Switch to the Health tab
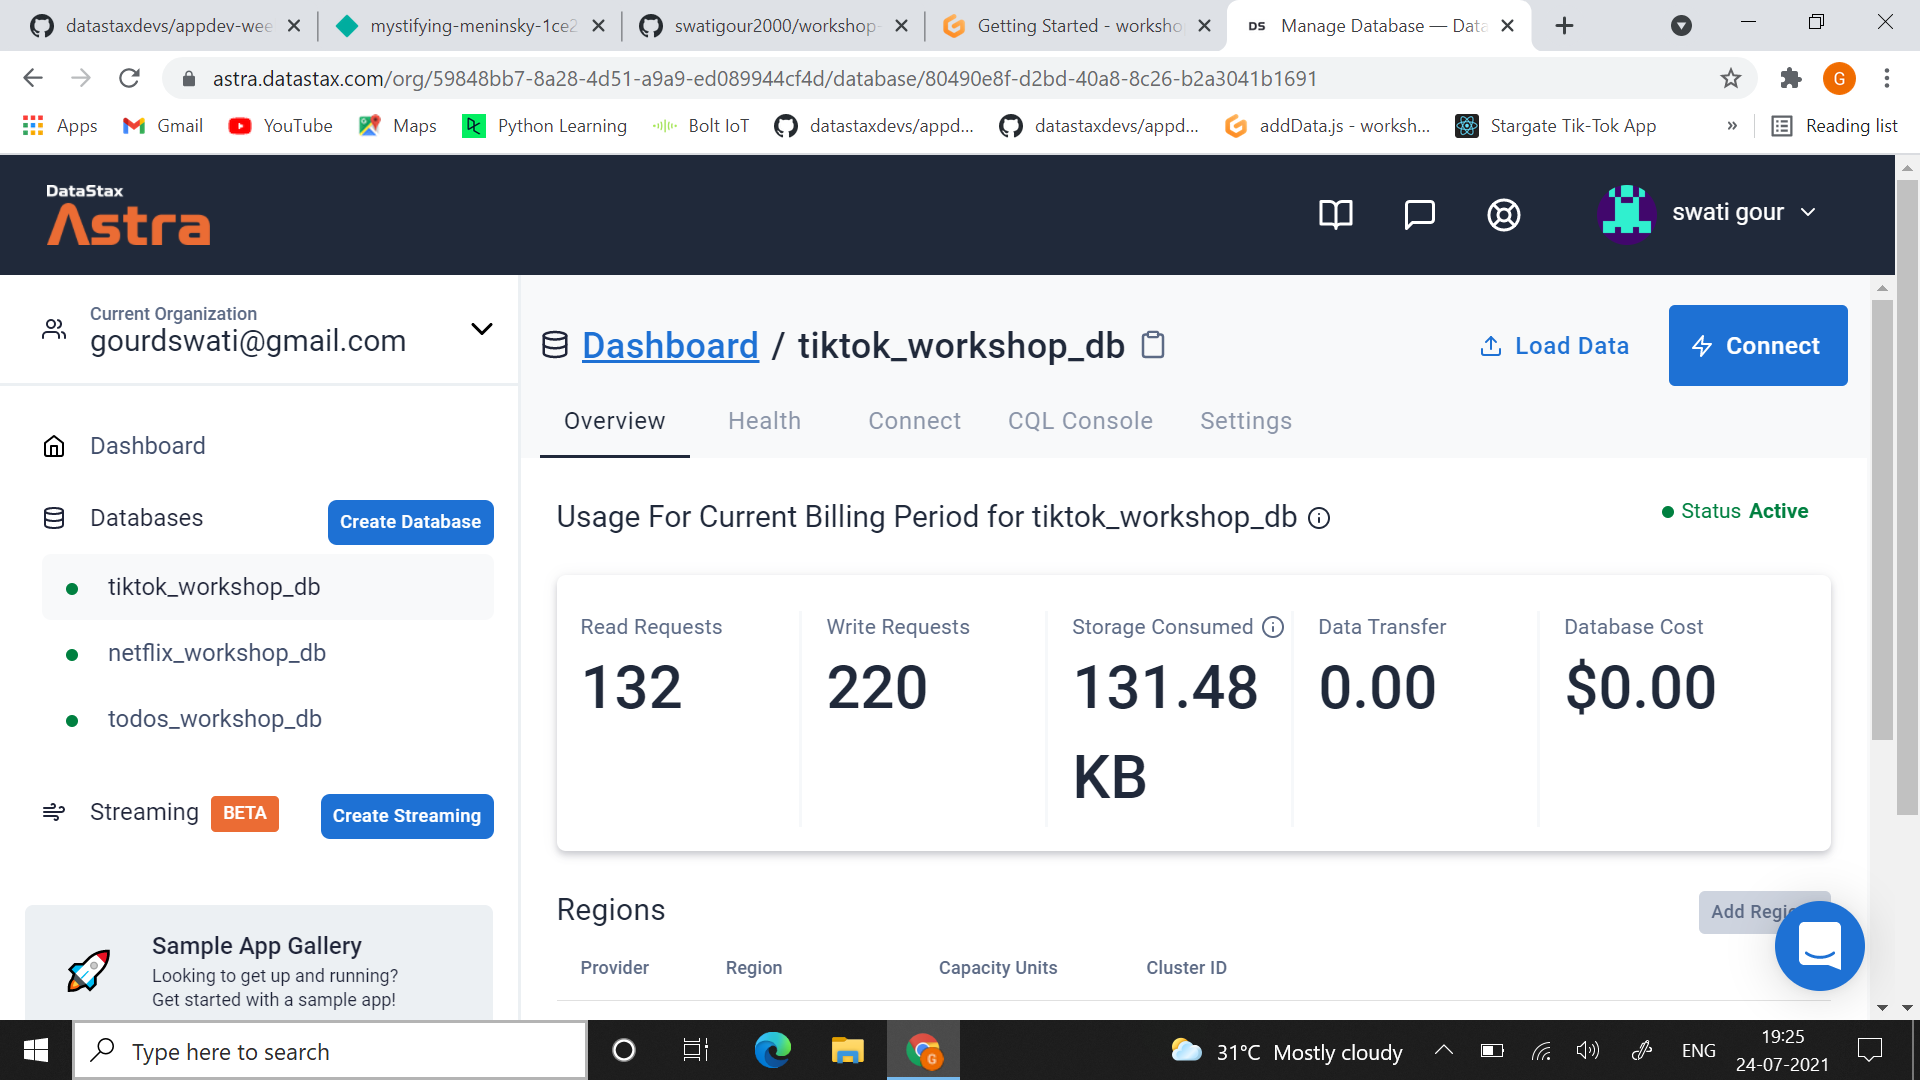 [764, 421]
